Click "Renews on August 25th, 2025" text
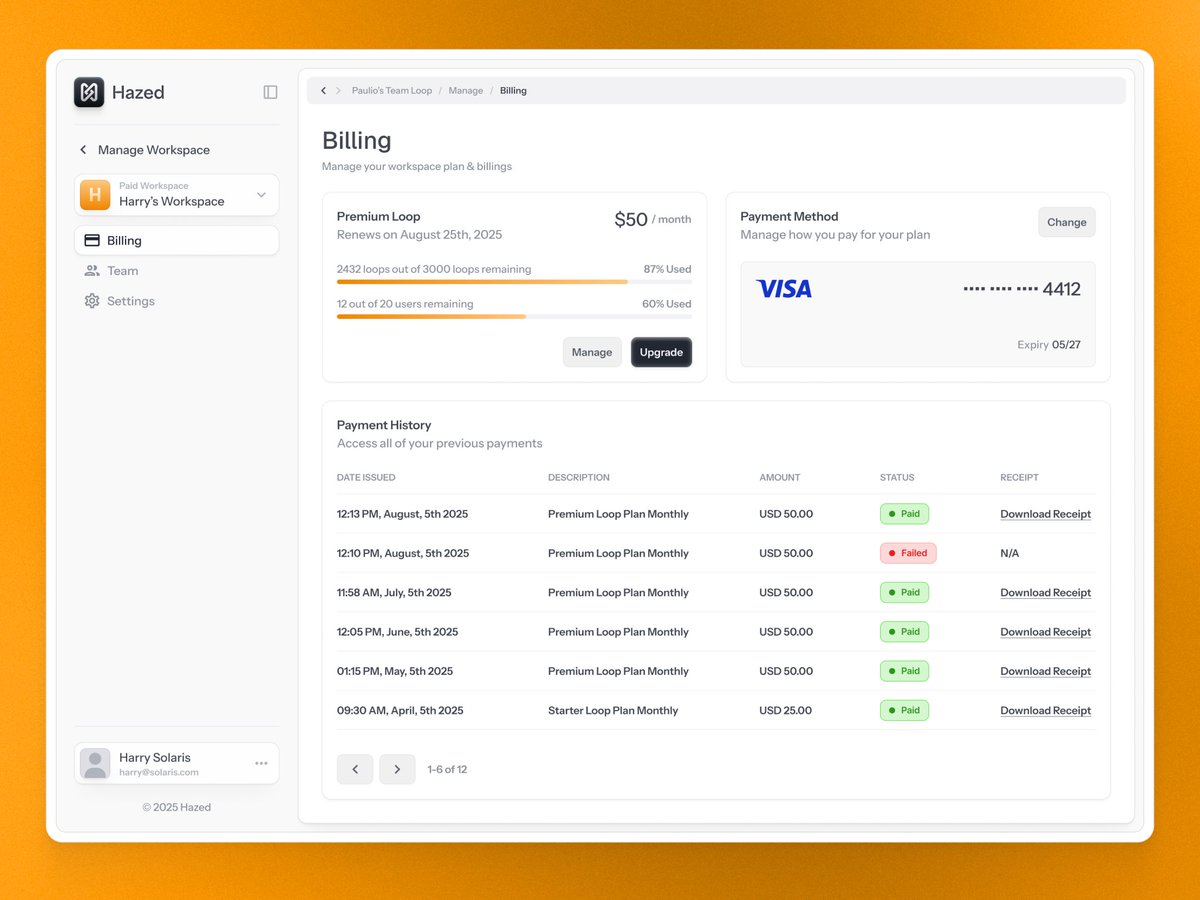 tap(420, 235)
